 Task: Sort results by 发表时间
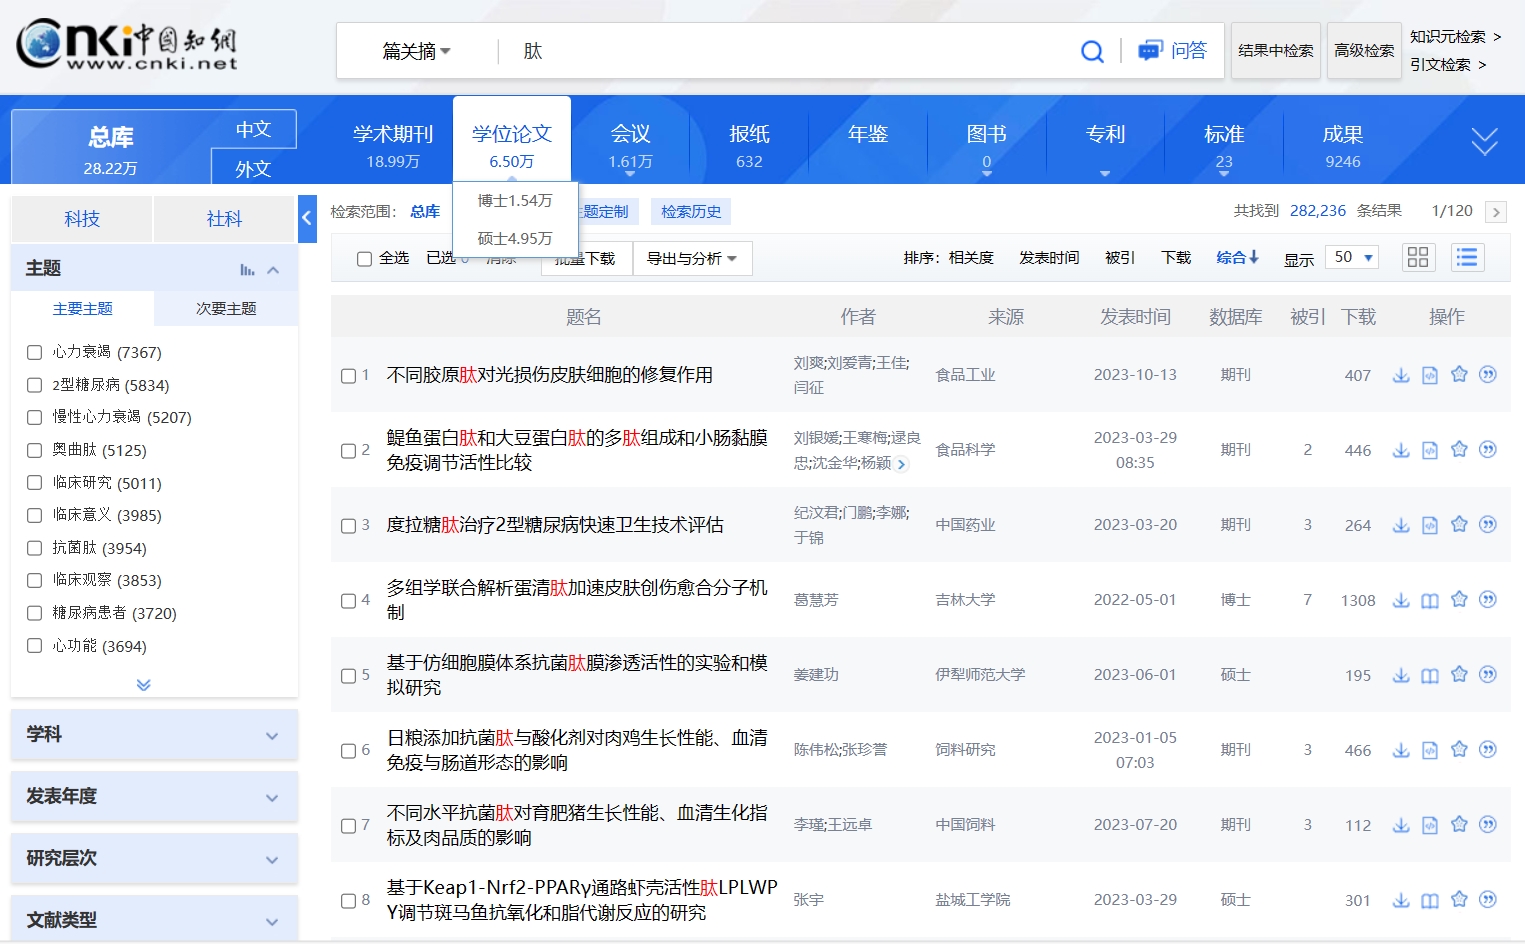pyautogui.click(x=1049, y=258)
